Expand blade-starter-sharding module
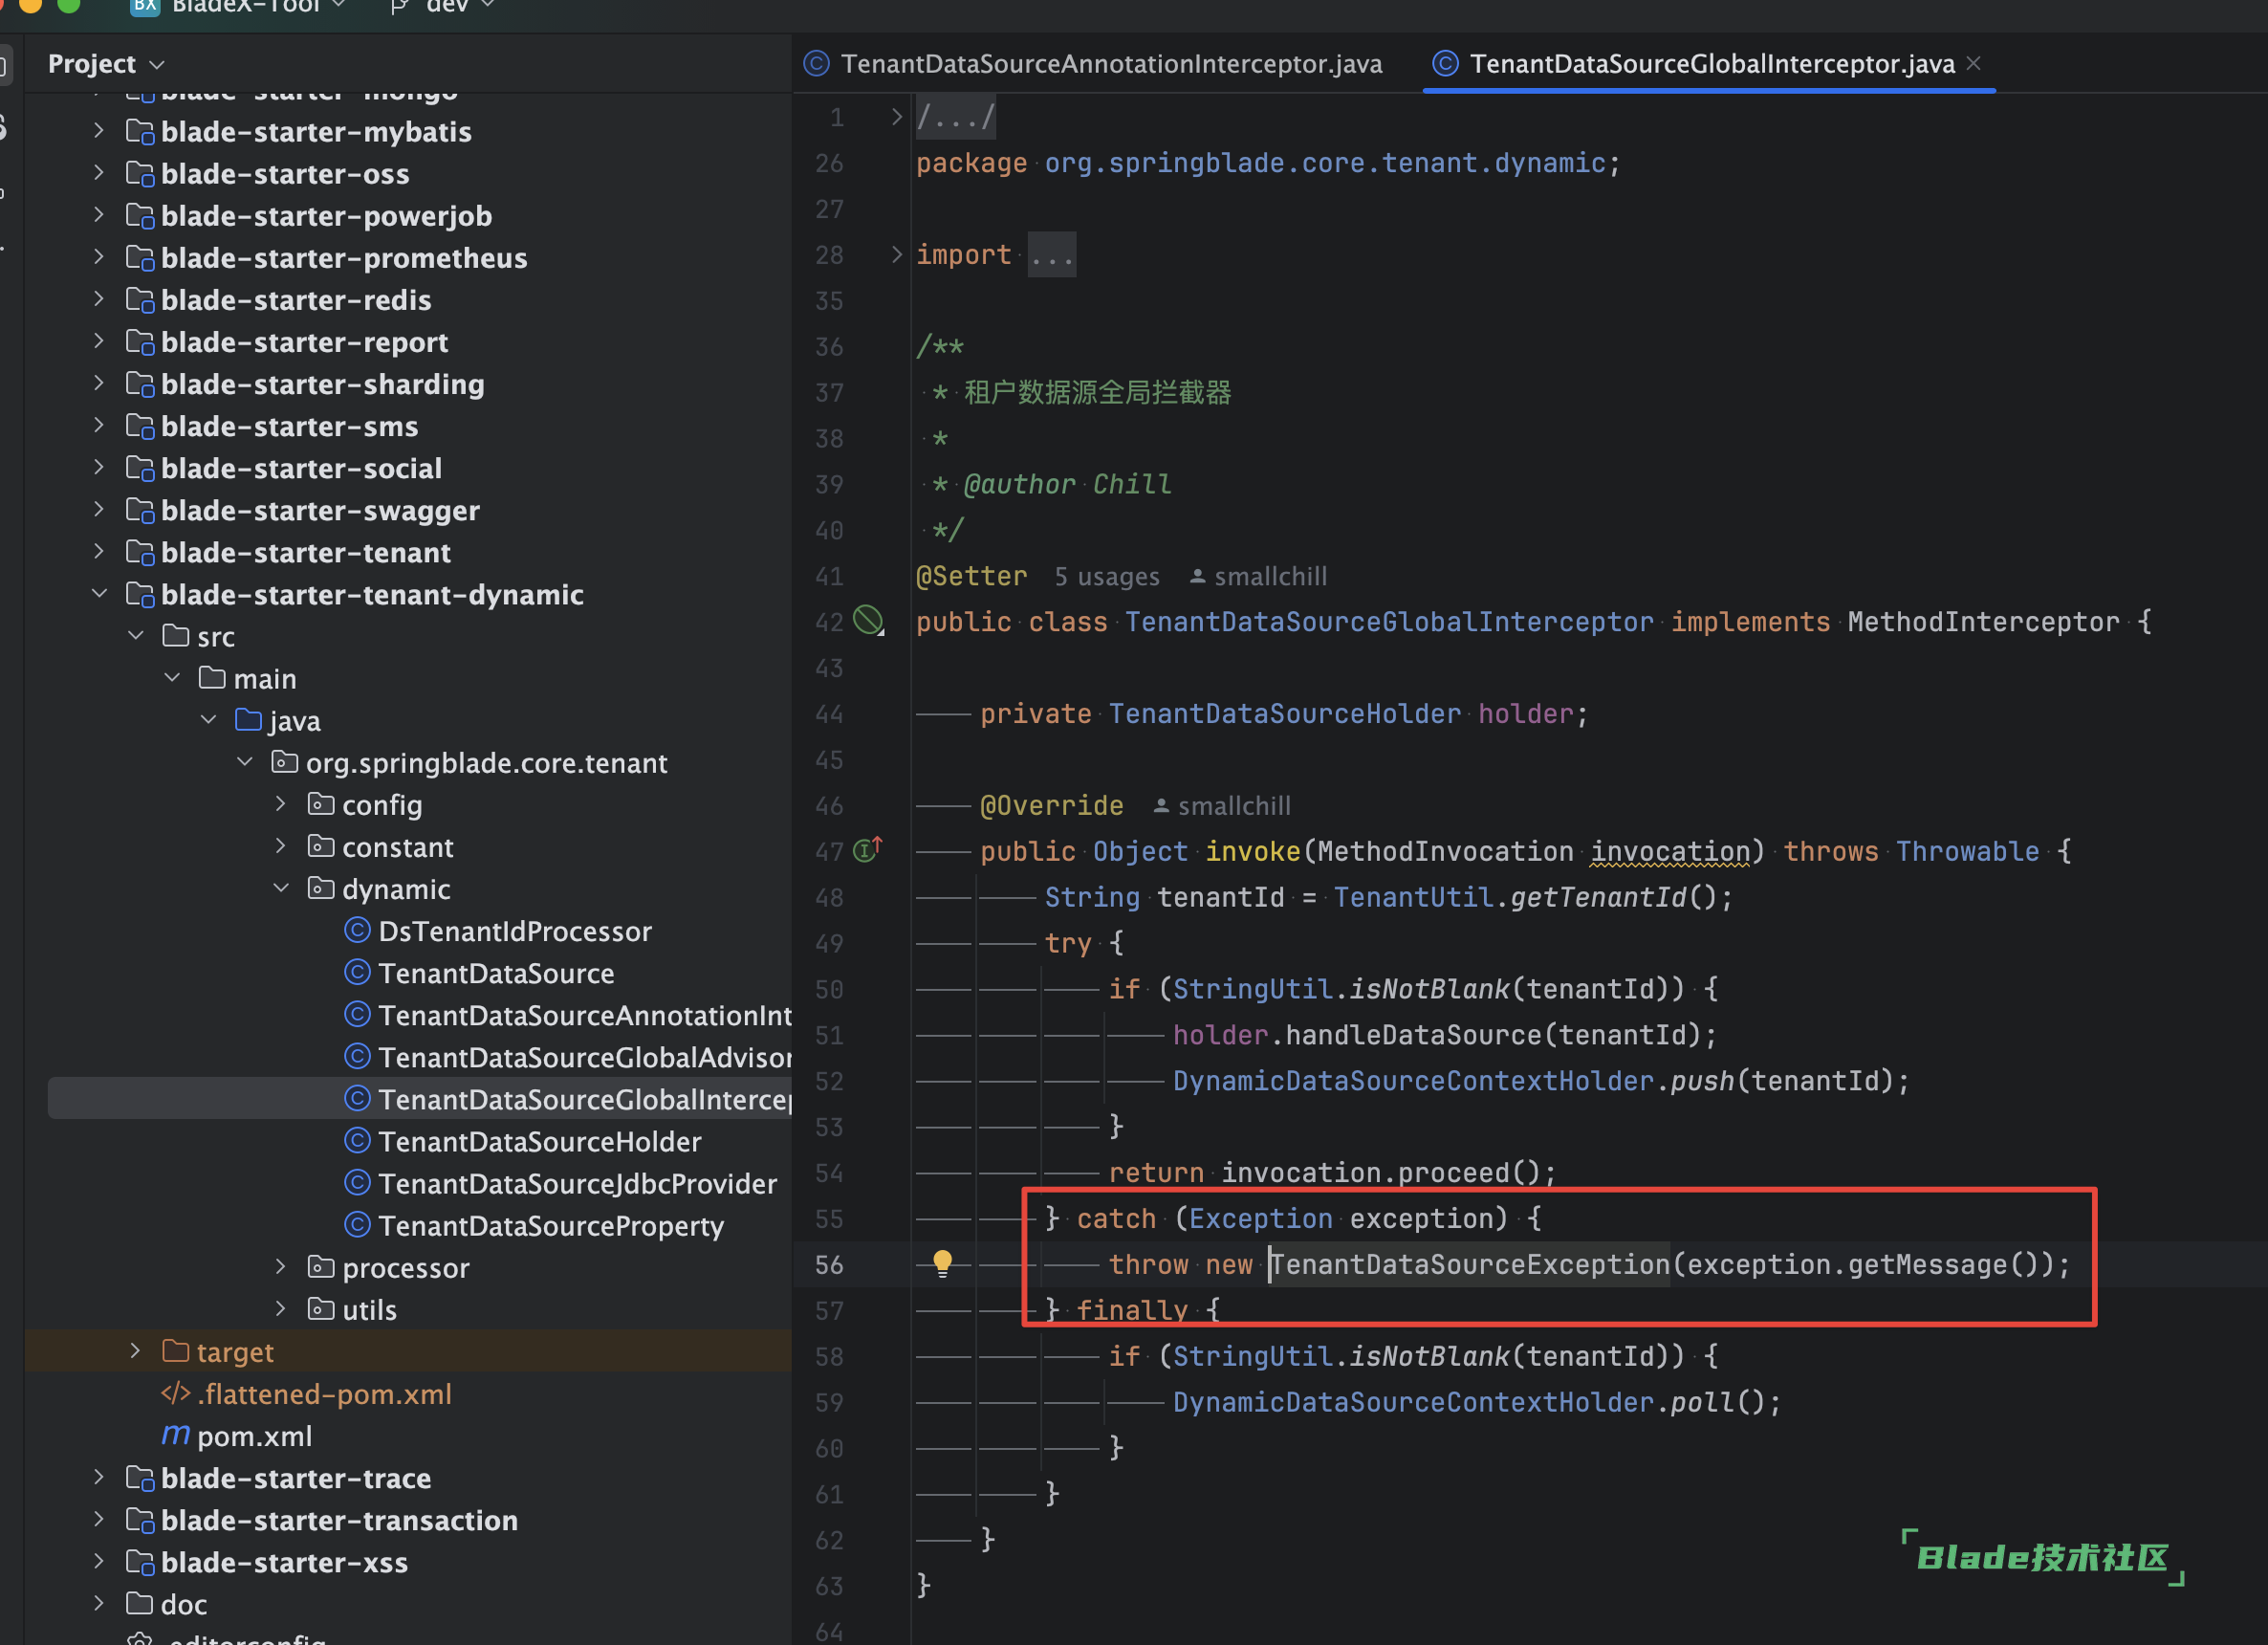The image size is (2268, 1645). click(x=98, y=382)
